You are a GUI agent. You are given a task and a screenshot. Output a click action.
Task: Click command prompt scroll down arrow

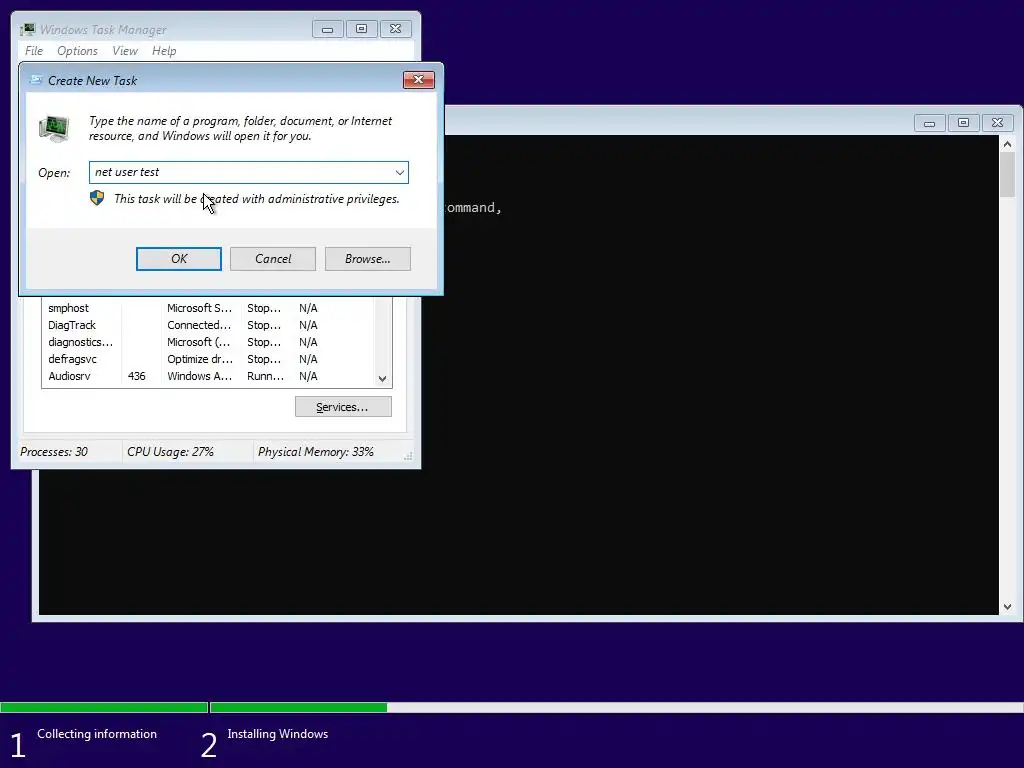1007,607
